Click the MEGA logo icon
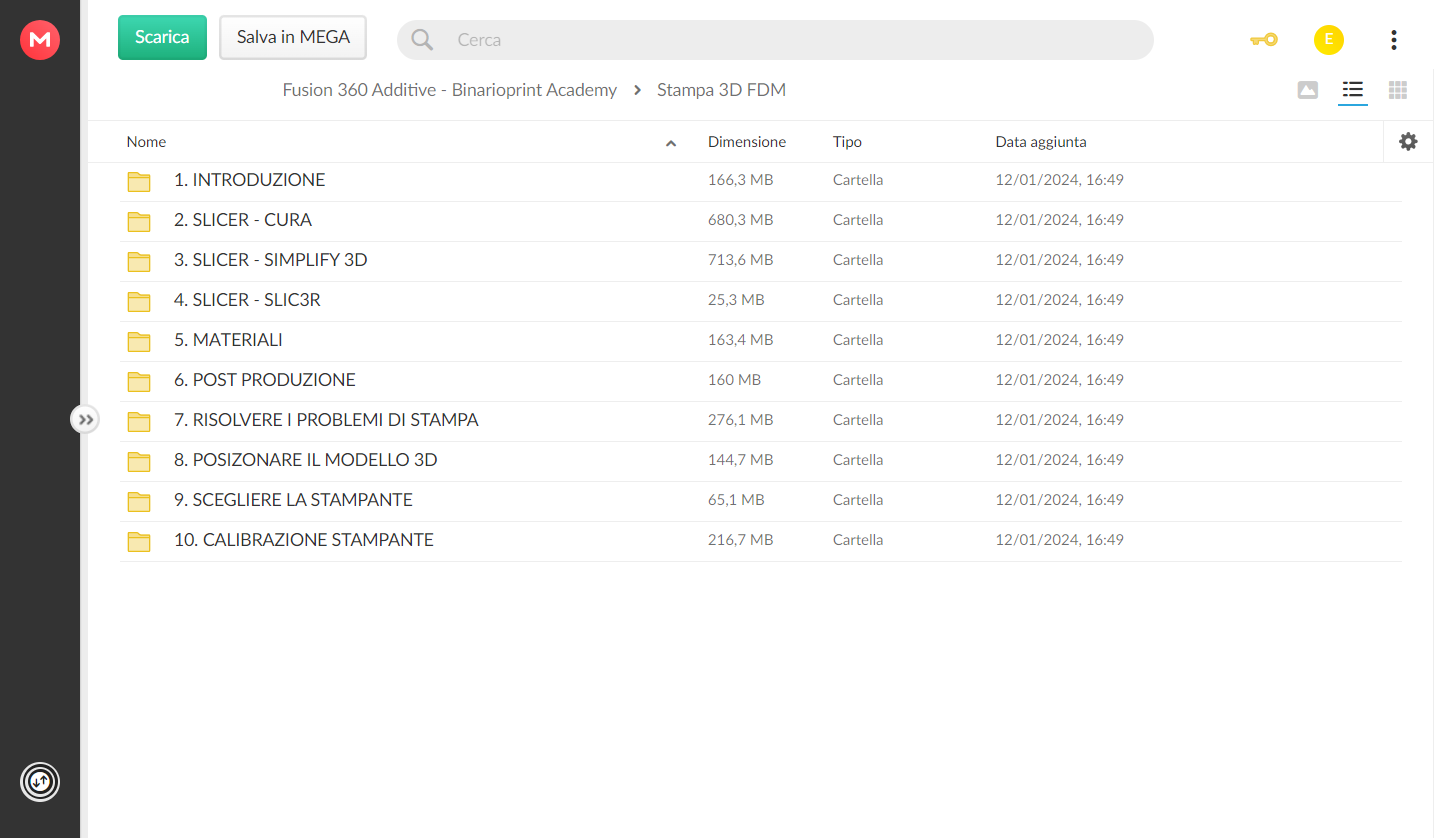The height and width of the screenshot is (838, 1434). [x=40, y=40]
